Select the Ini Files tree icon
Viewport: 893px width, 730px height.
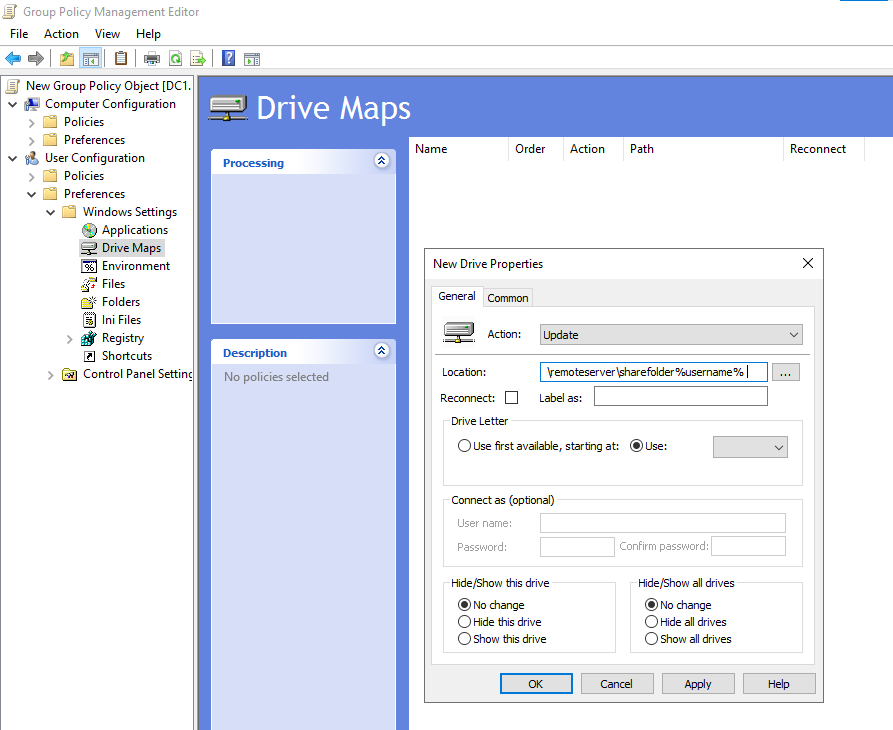click(89, 320)
